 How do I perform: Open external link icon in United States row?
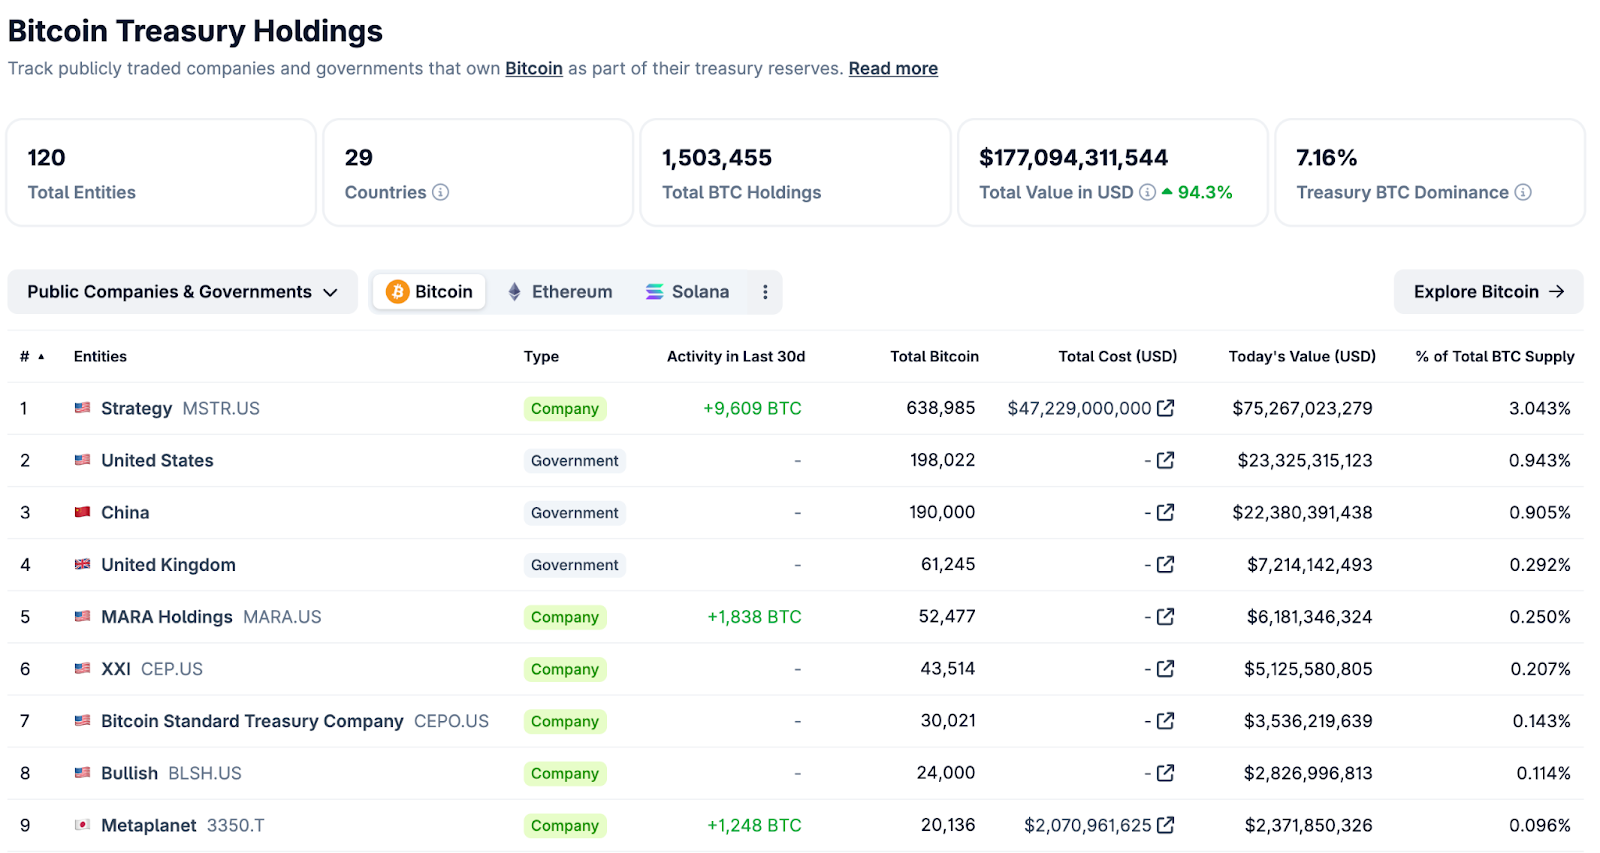point(1165,460)
